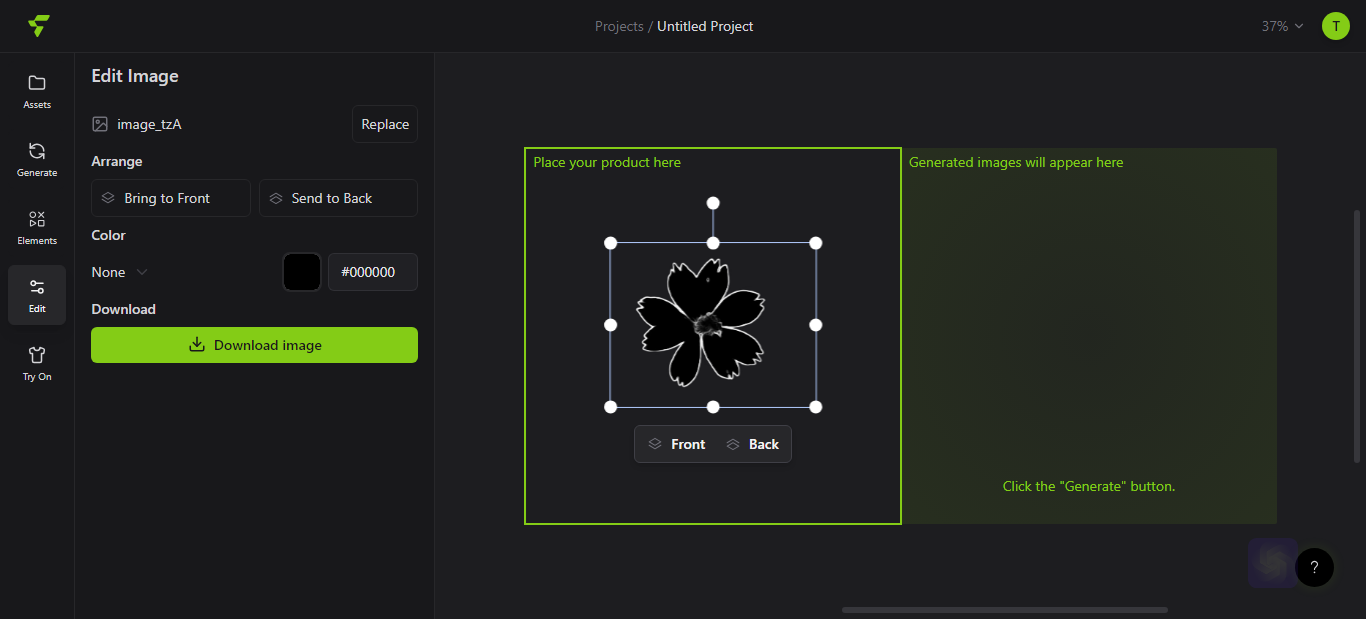Click the #000000 hex color field

pyautogui.click(x=373, y=272)
